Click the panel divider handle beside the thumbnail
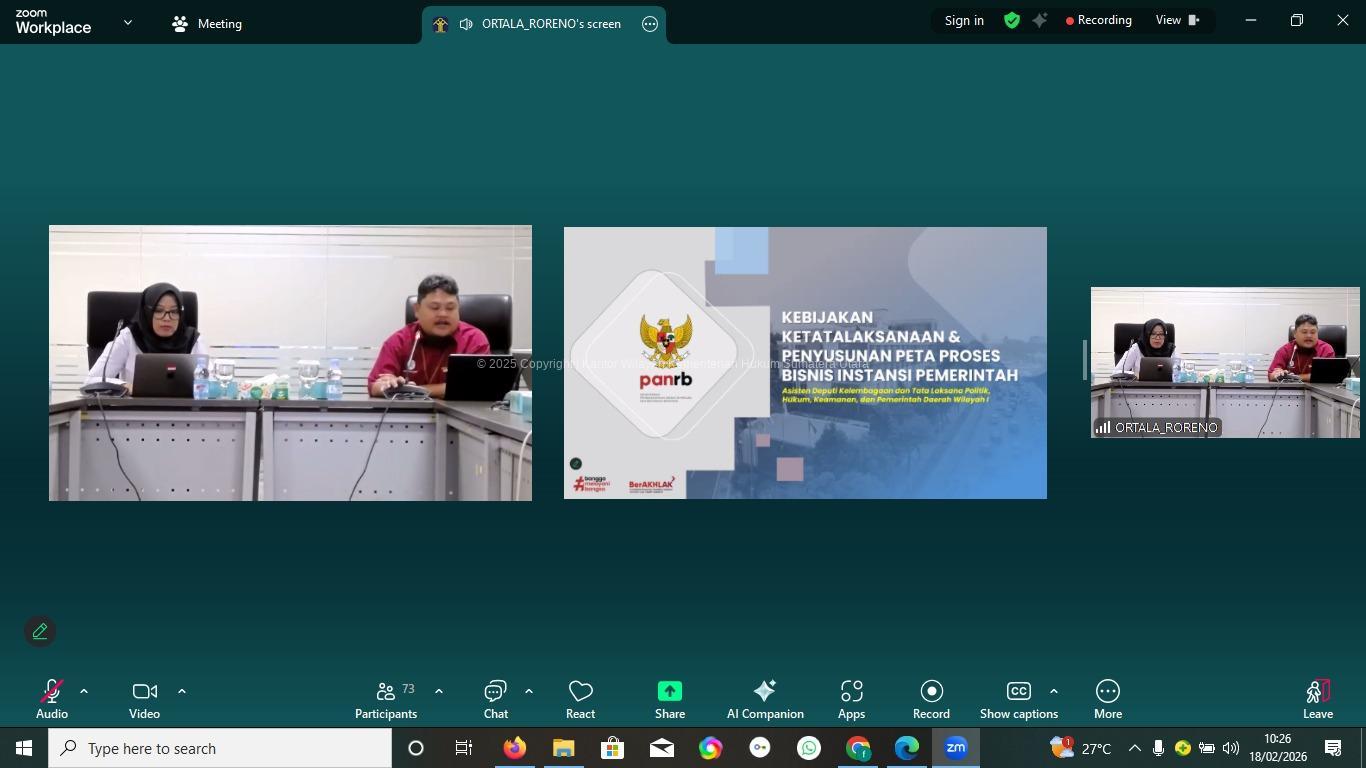The height and width of the screenshot is (768, 1366). tap(1084, 360)
